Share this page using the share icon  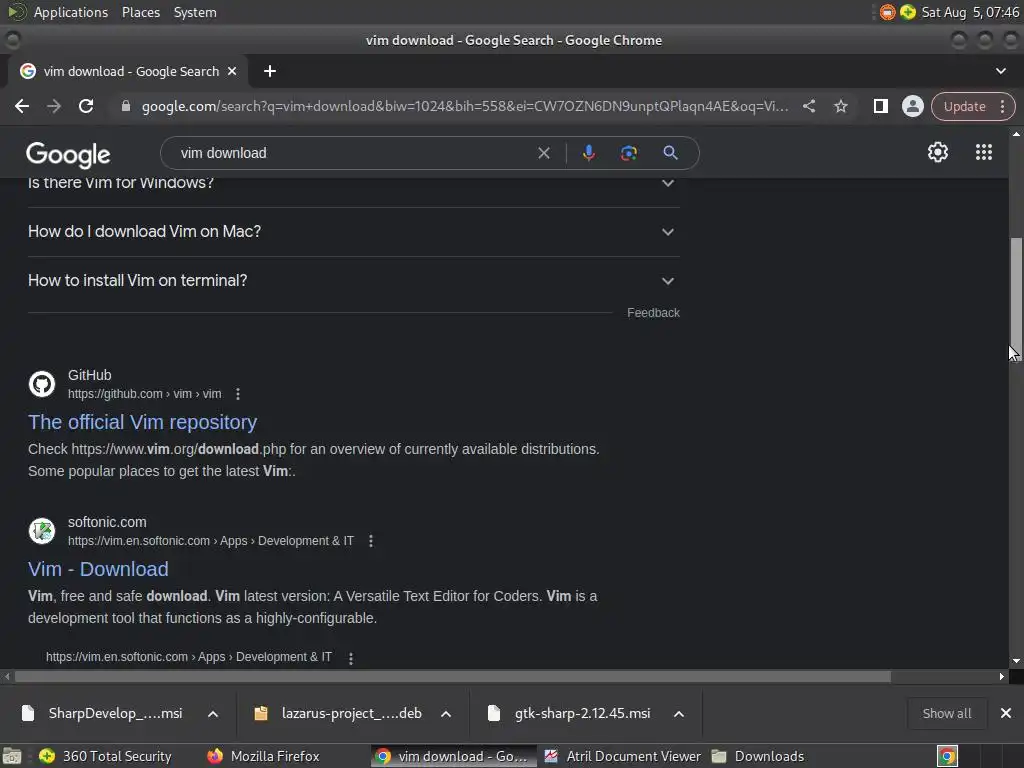(808, 106)
